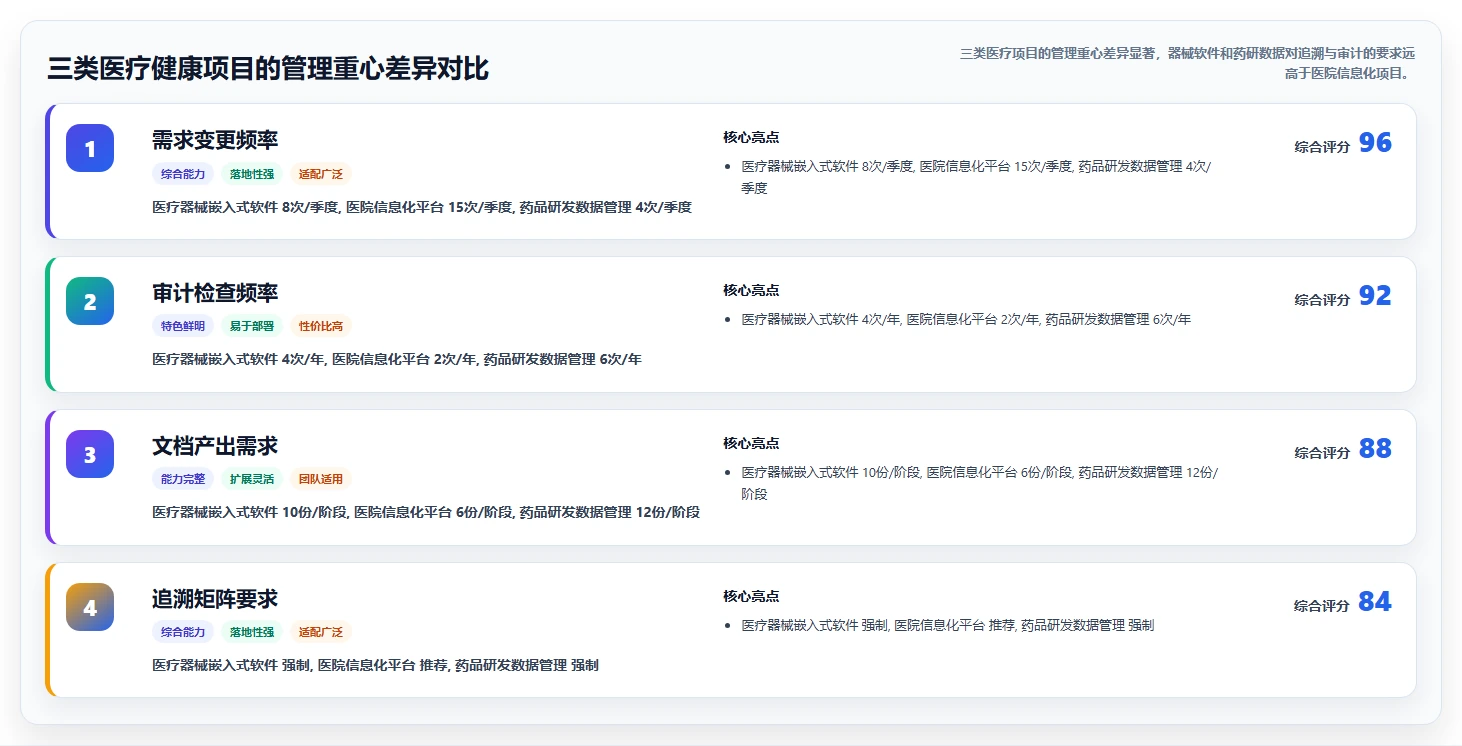1462x746 pixels.
Task: Click the highlight bullet mentioning 10份/阶段
Action: click(980, 483)
